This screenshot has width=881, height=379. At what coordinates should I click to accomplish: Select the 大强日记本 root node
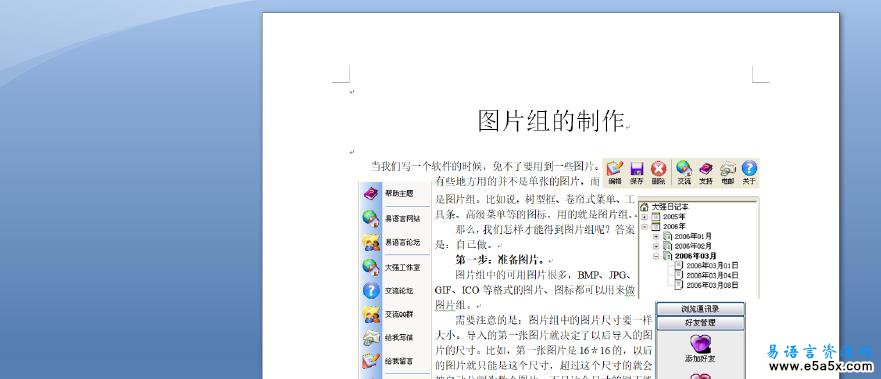(670, 207)
